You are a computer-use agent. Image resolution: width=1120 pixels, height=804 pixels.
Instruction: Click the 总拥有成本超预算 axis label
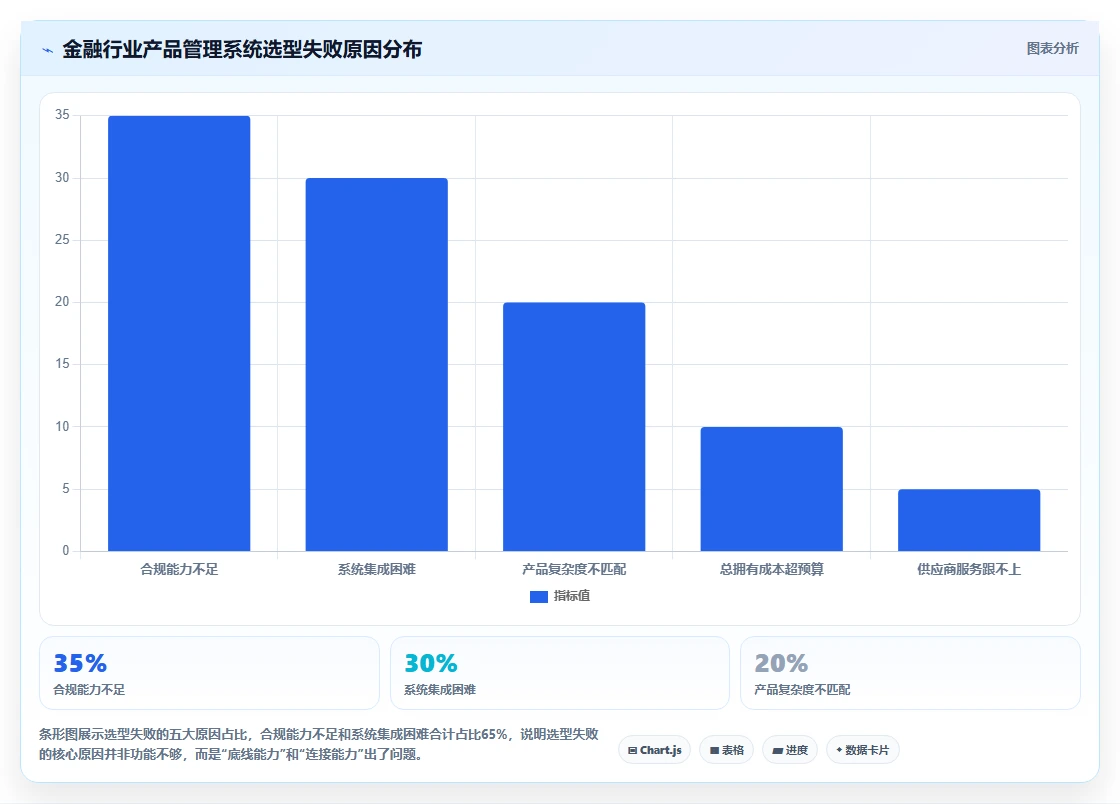click(771, 569)
